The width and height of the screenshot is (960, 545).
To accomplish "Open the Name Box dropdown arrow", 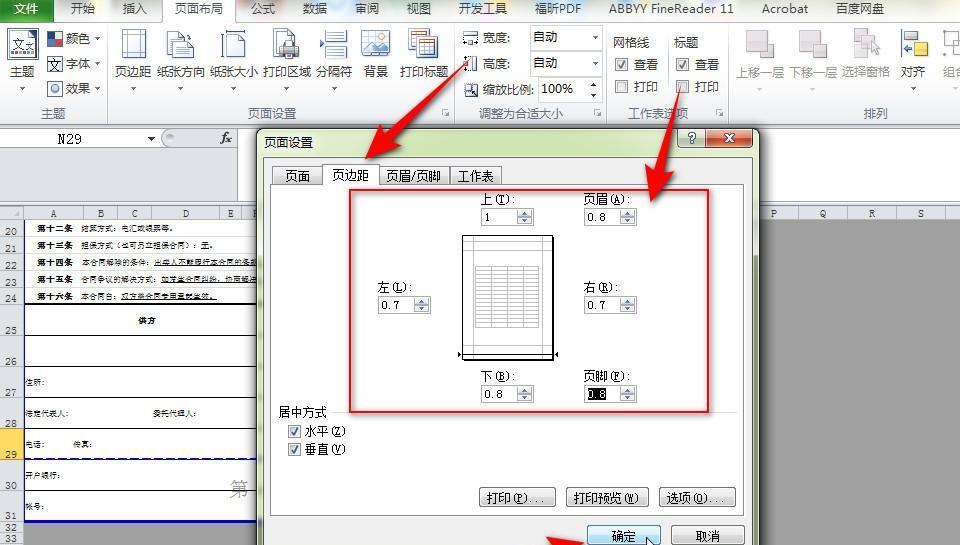I will [151, 139].
